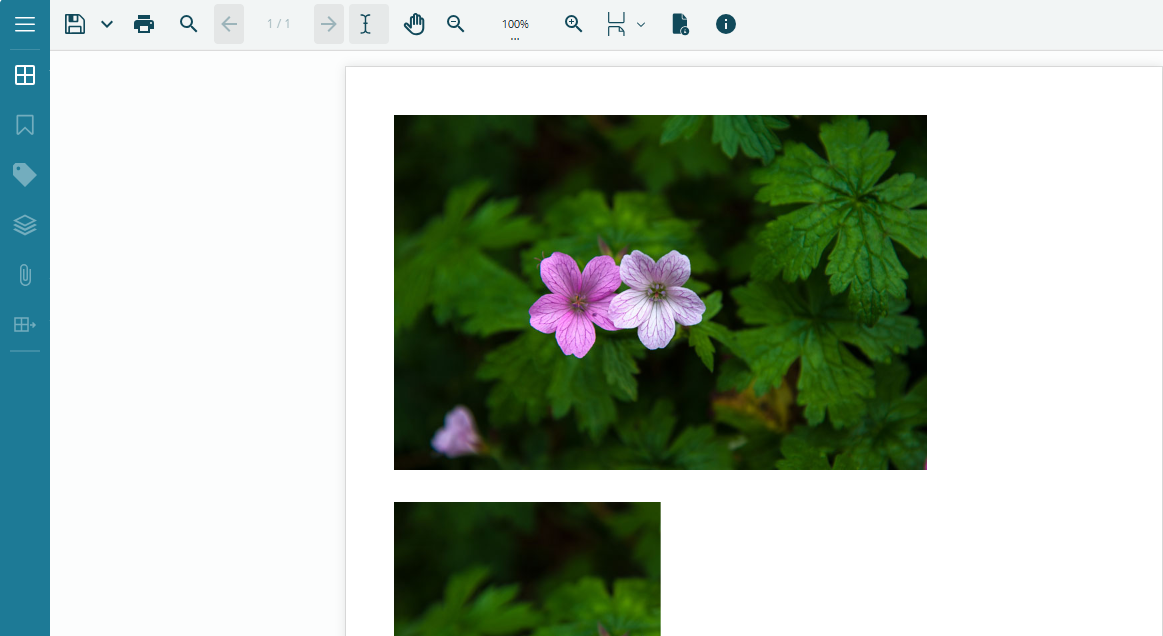The height and width of the screenshot is (636, 1163).
Task: Activate the text selection tool
Action: click(369, 24)
